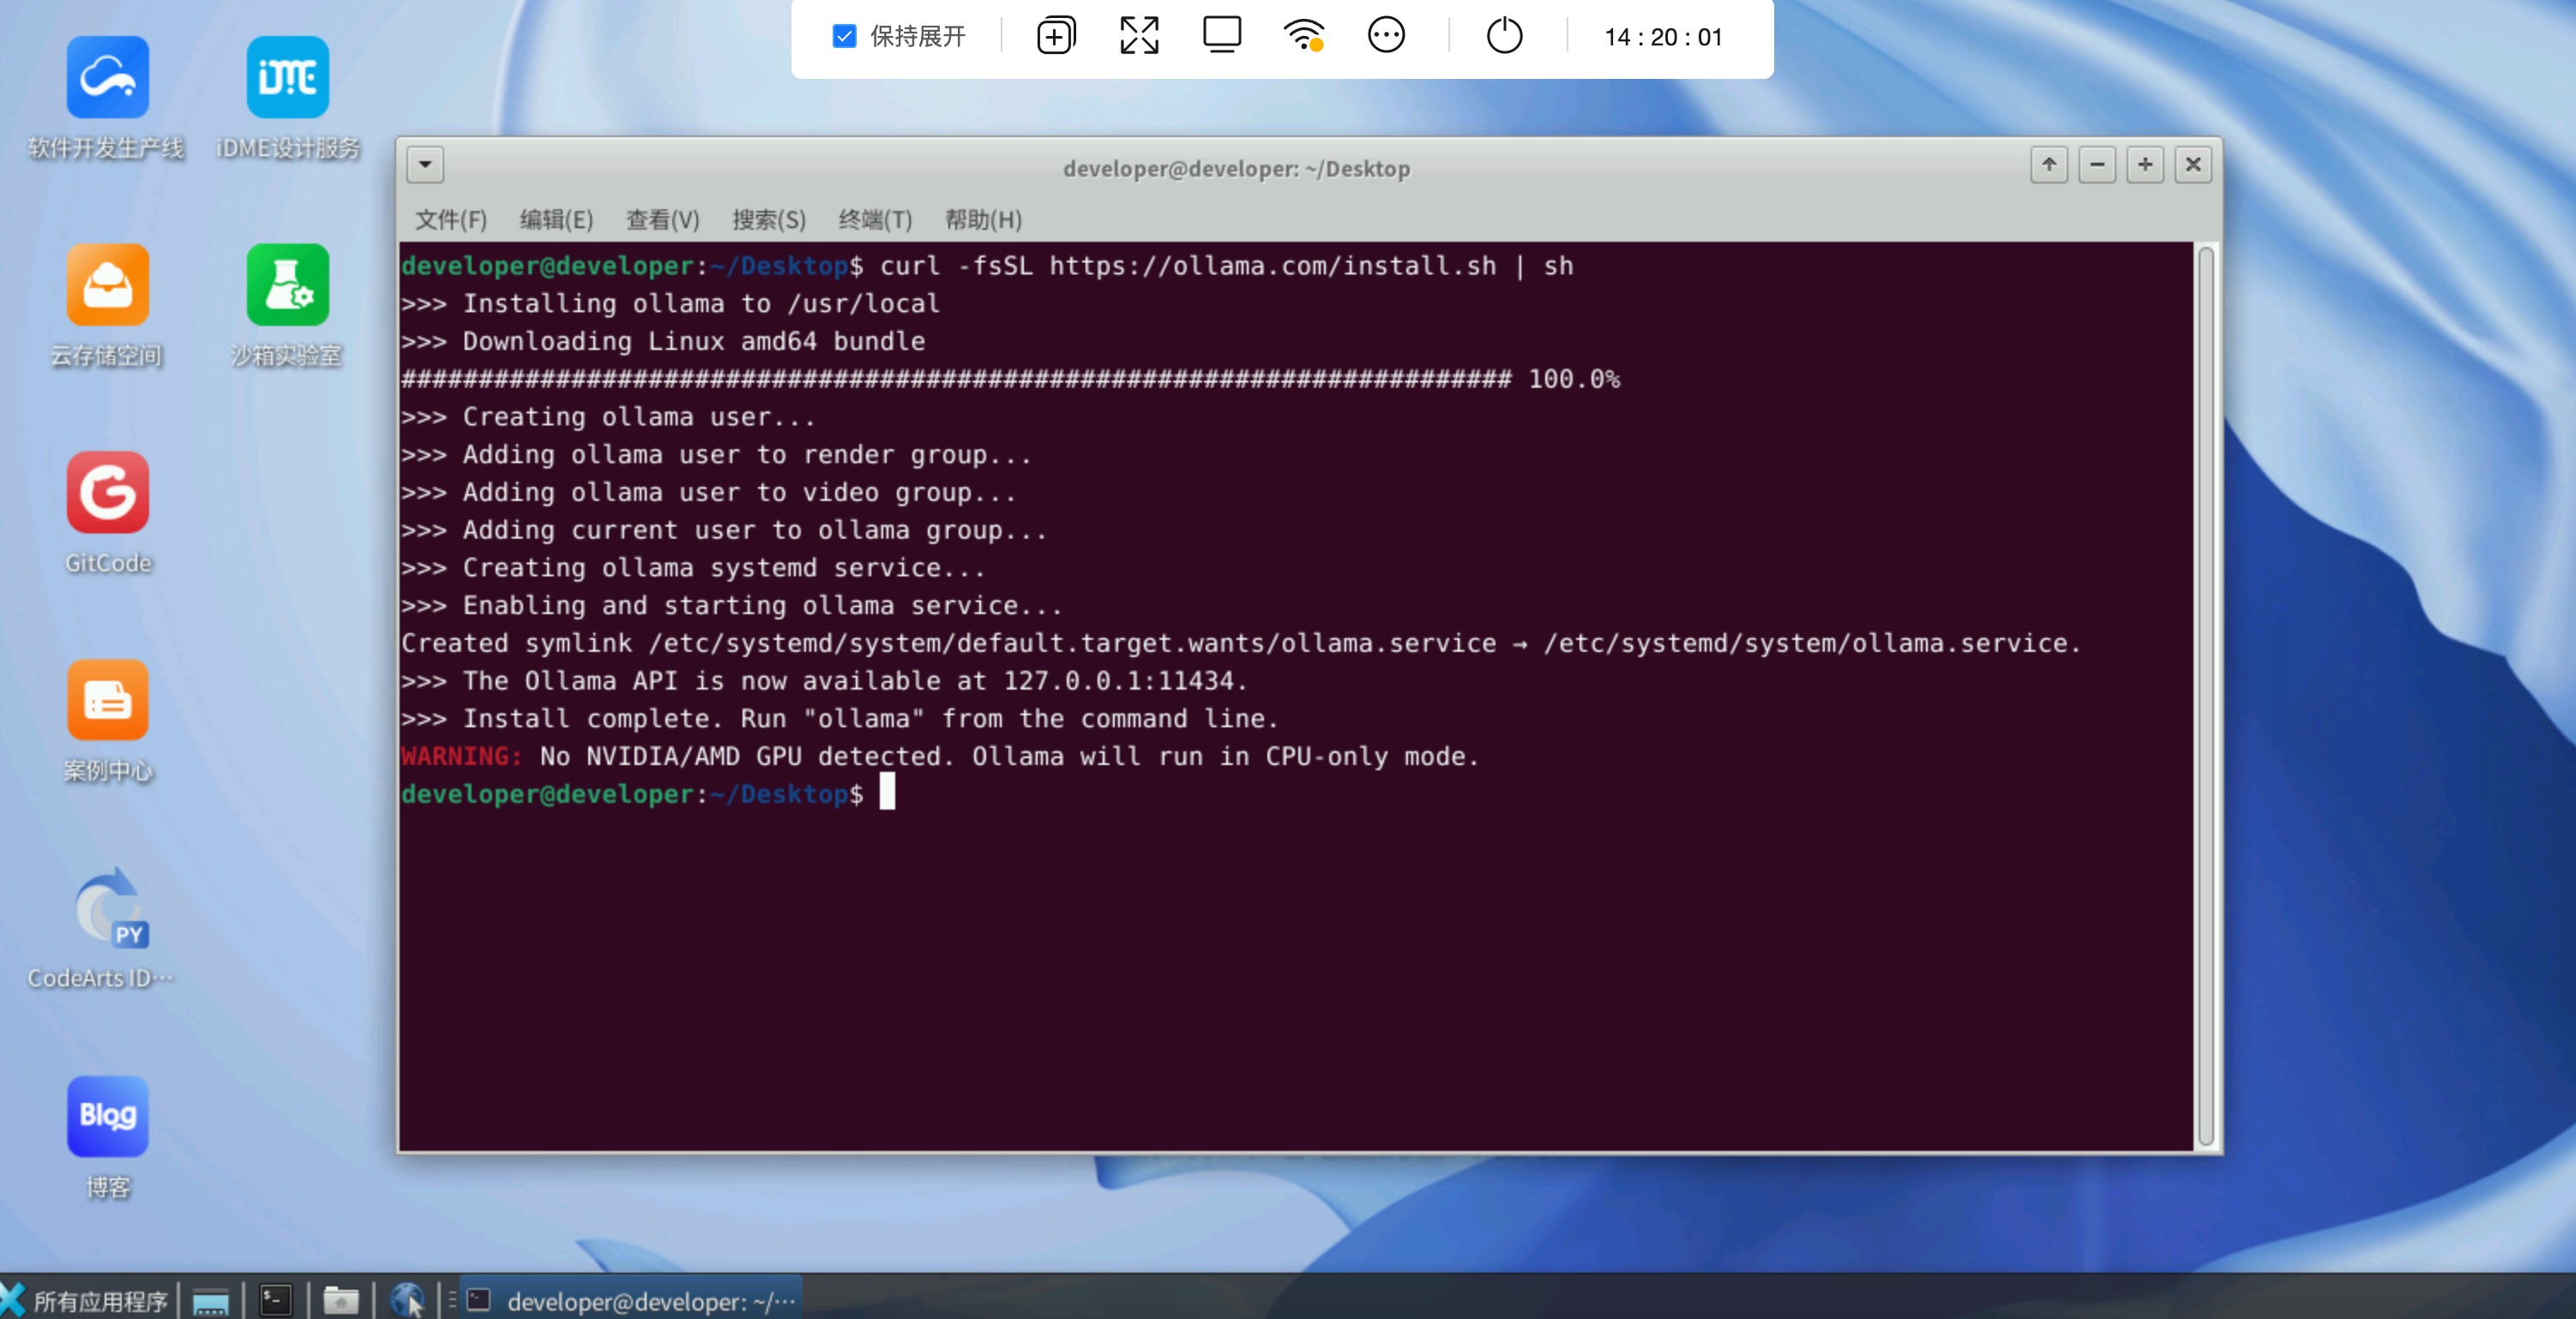Click the power button in the top toolbar

pos(1504,36)
